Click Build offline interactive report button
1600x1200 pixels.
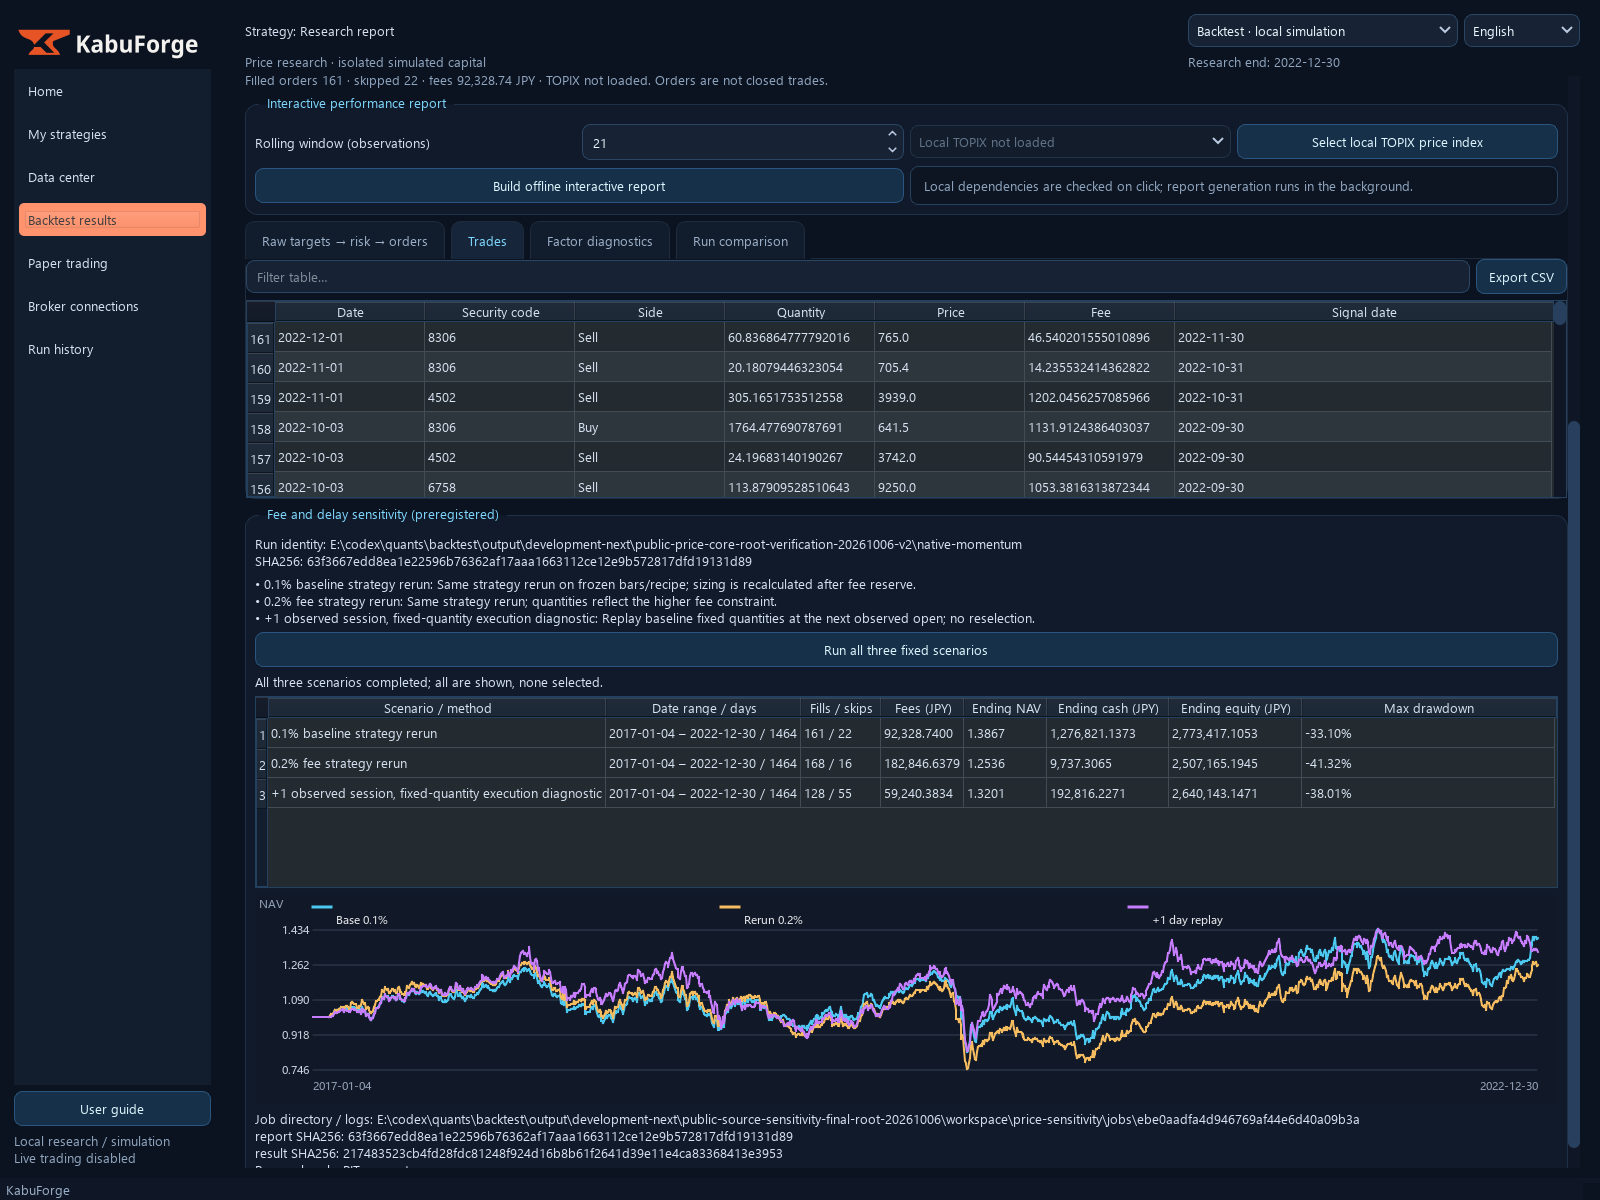579,186
